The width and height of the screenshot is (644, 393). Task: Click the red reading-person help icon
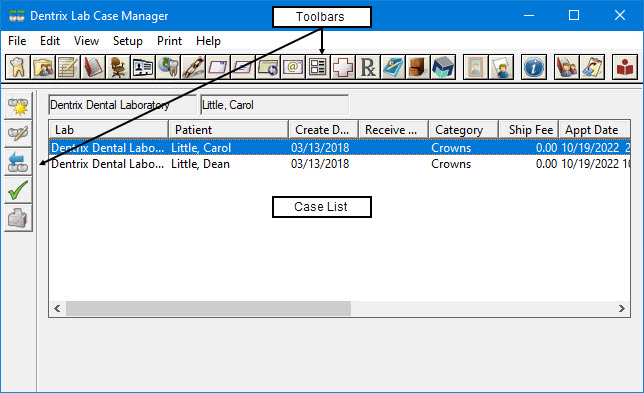[625, 67]
